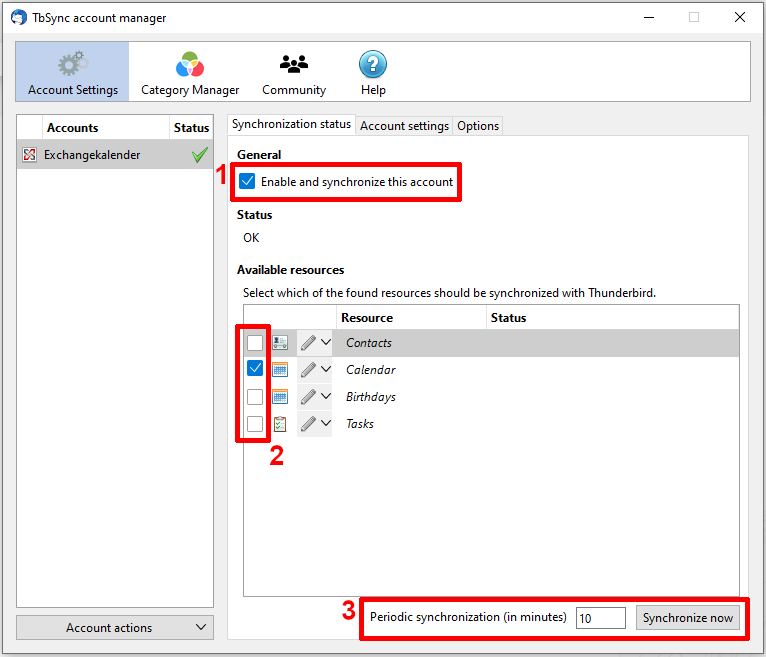
Task: Click the Accounts column header
Action: pyautogui.click(x=106, y=128)
